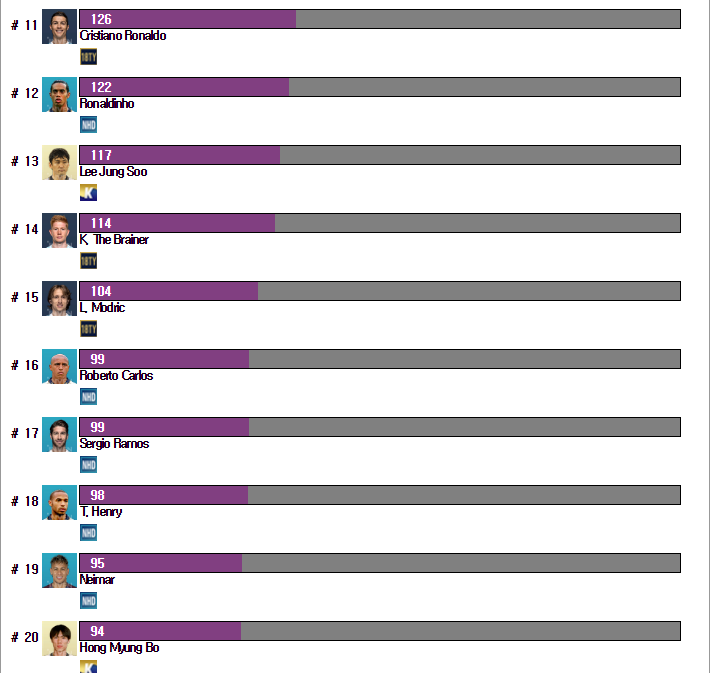Open Cristiano Ronaldo's player portrait
This screenshot has width=710, height=673.
[x=59, y=26]
